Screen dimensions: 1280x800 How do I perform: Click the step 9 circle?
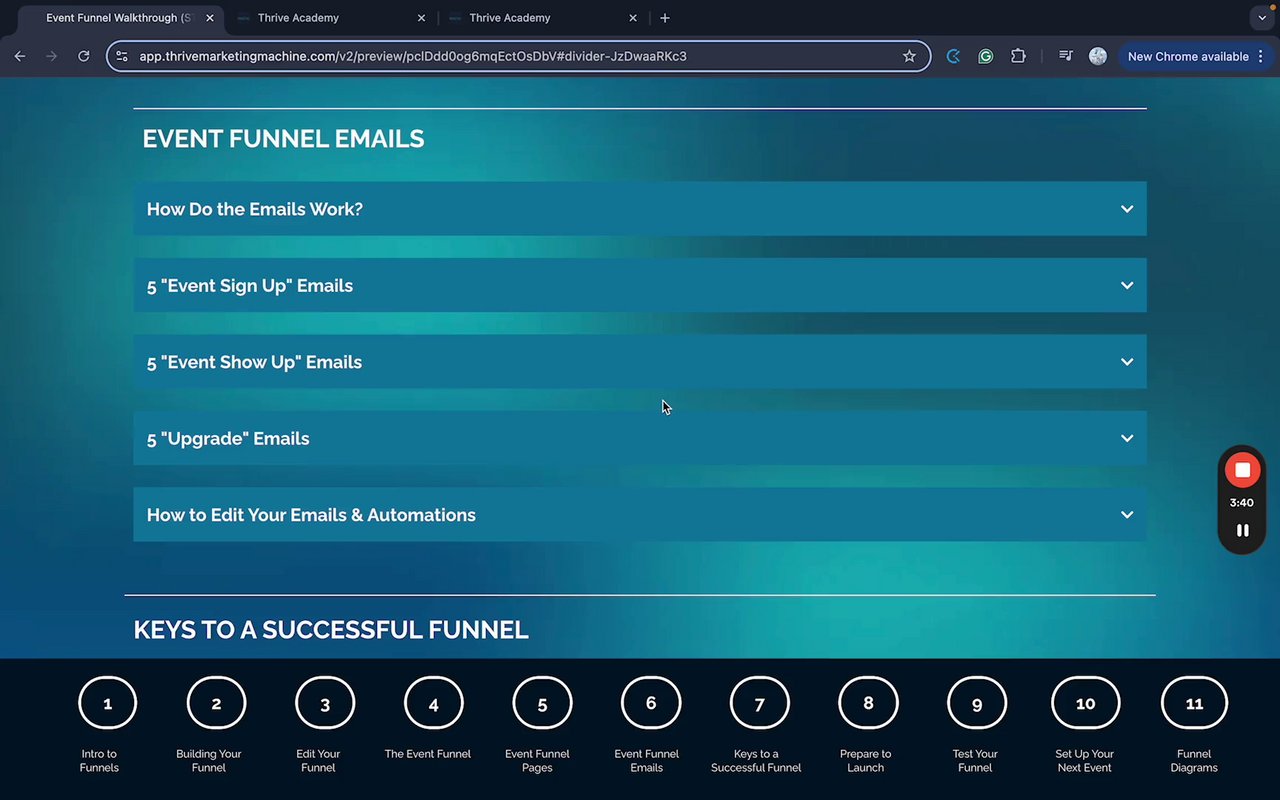click(977, 704)
